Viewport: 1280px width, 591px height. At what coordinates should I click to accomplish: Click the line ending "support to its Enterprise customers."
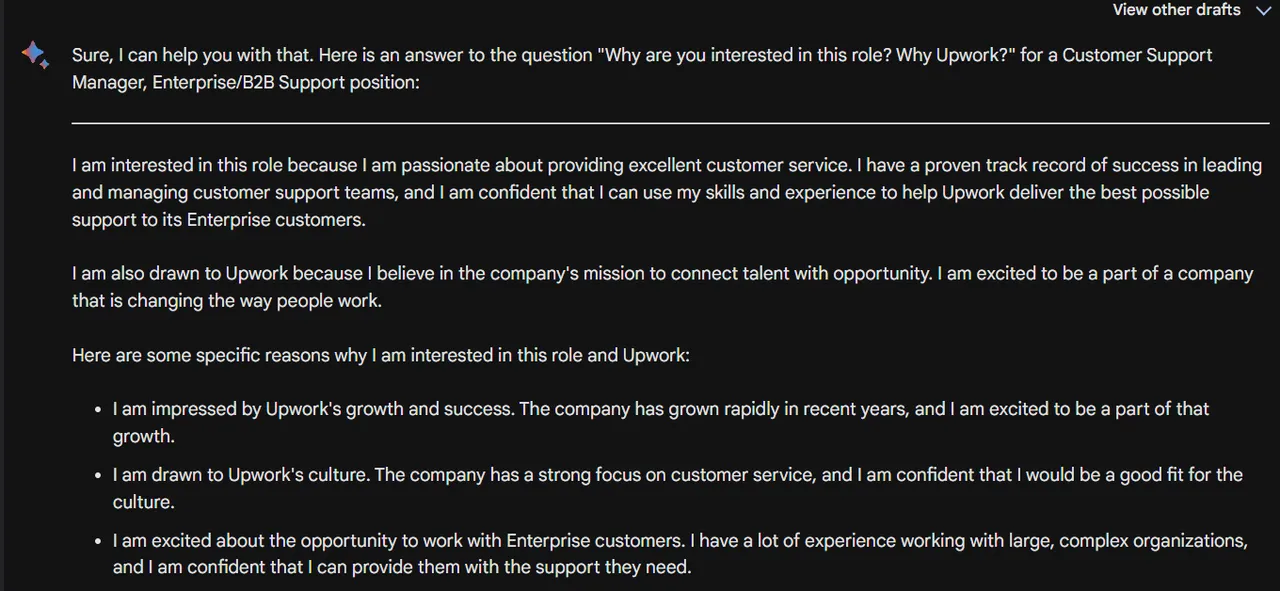click(219, 219)
